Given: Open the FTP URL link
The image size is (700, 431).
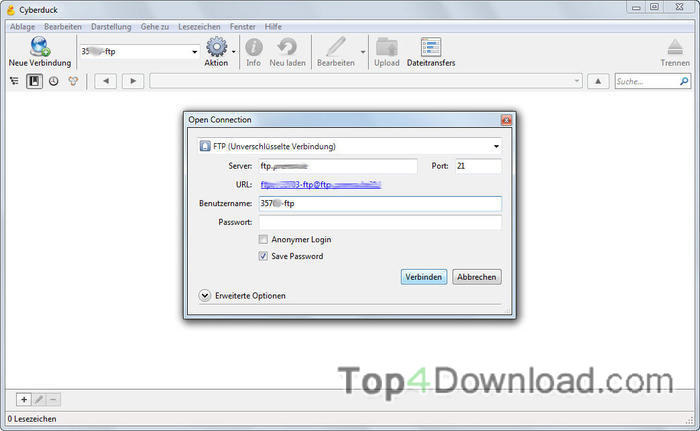Looking at the screenshot, I should tap(321, 184).
